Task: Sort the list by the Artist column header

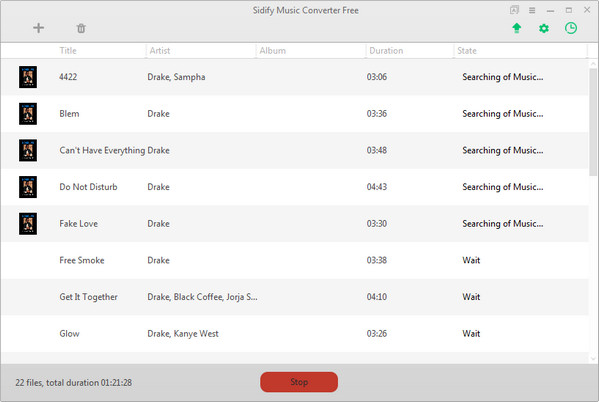Action: 160,50
